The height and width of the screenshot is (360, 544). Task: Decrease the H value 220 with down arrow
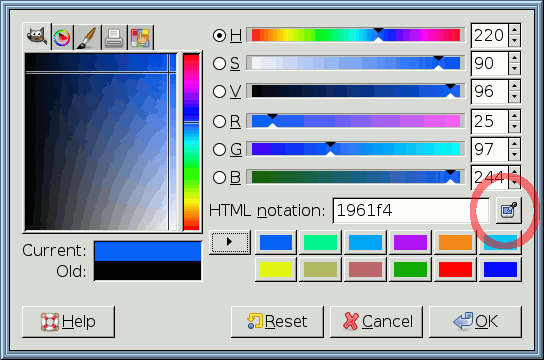[515, 41]
